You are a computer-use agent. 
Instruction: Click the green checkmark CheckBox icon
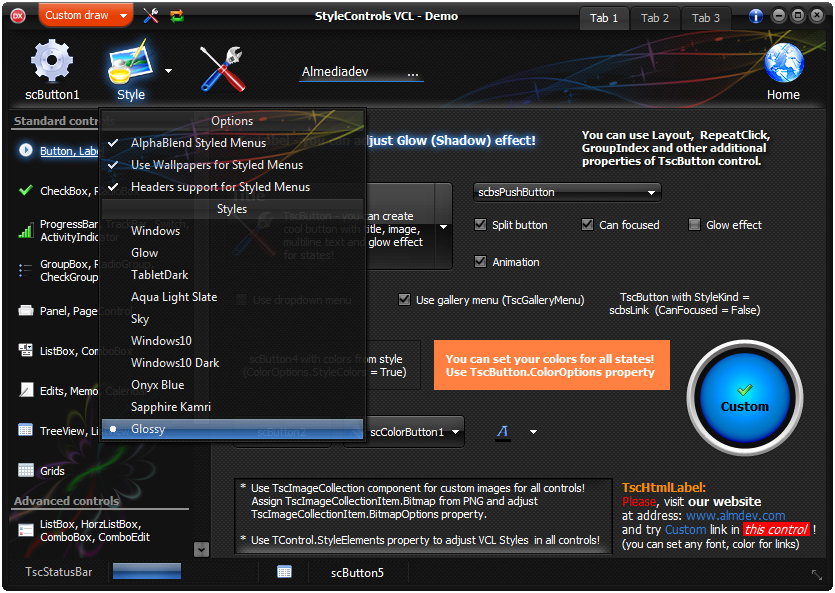25,190
